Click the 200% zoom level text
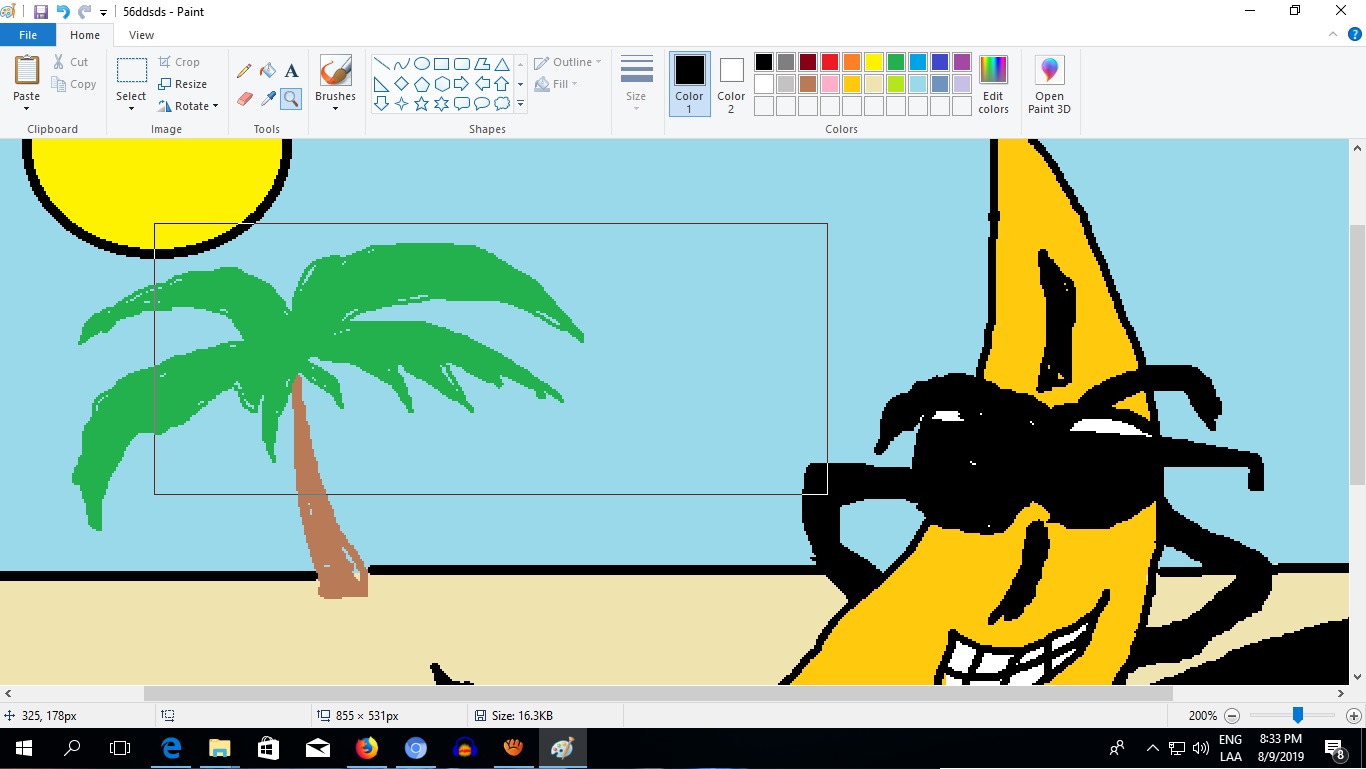 [1202, 716]
